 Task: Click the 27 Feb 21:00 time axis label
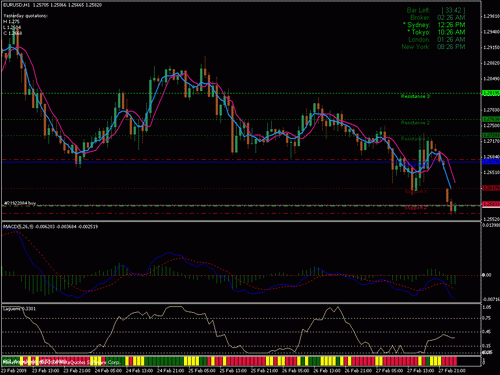452,370
